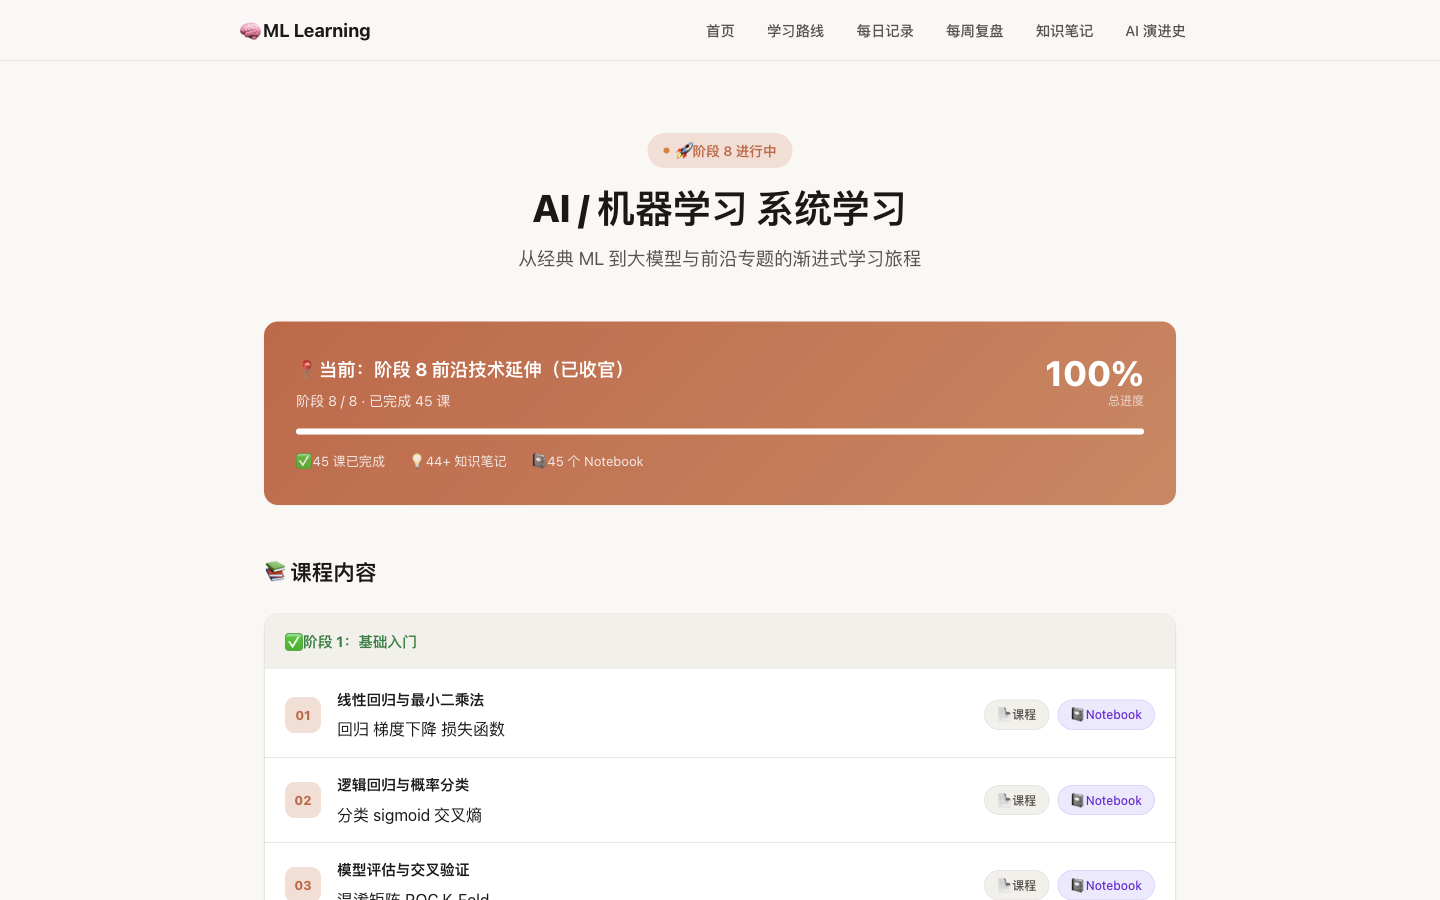The width and height of the screenshot is (1440, 900).
Task: Click lesson number 02 badge
Action: pyautogui.click(x=303, y=800)
